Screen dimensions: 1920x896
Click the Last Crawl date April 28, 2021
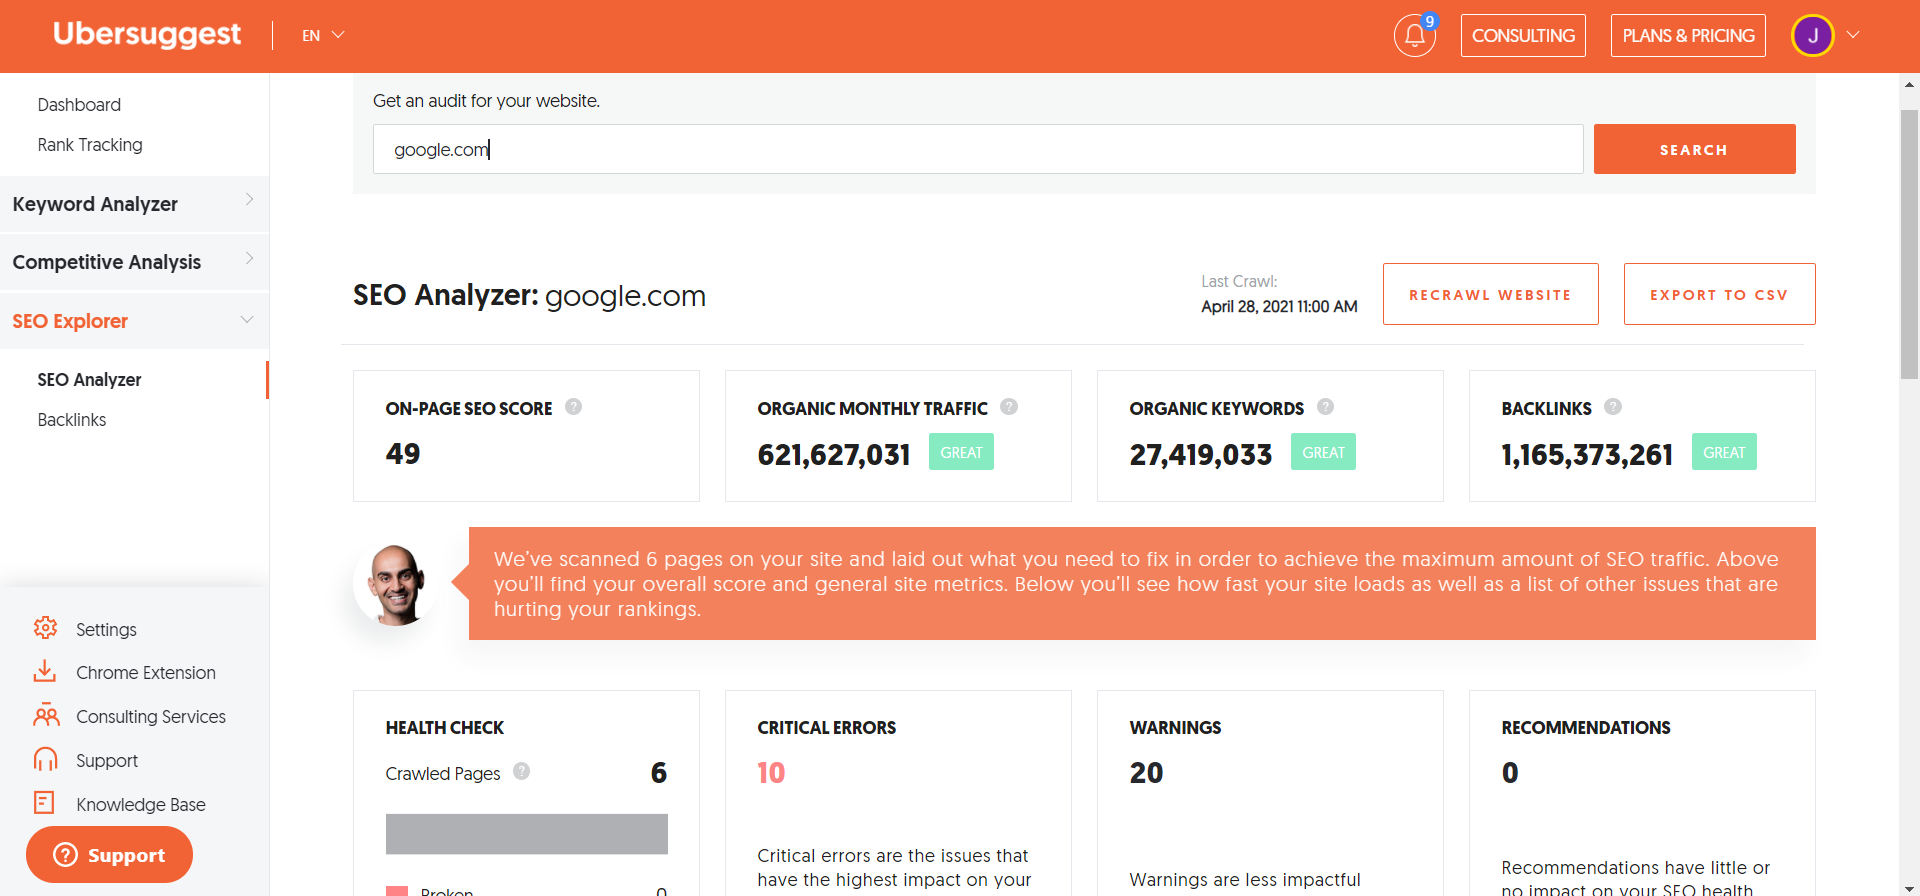[x=1279, y=307]
